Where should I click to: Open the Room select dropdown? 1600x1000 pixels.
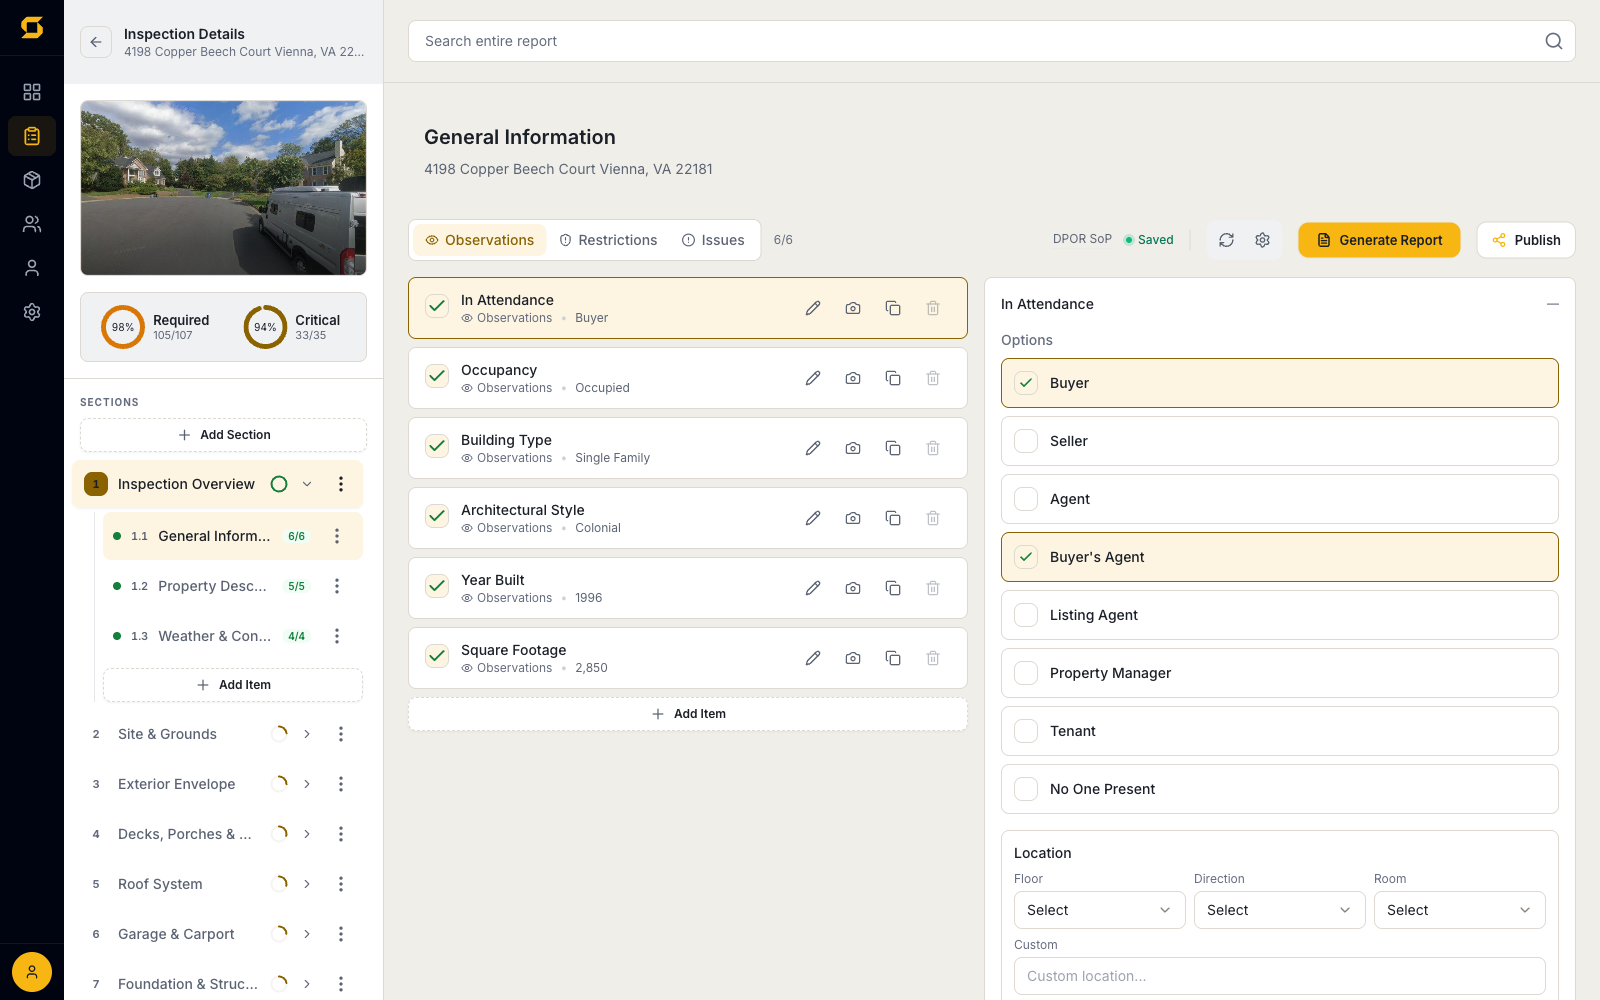1460,910
